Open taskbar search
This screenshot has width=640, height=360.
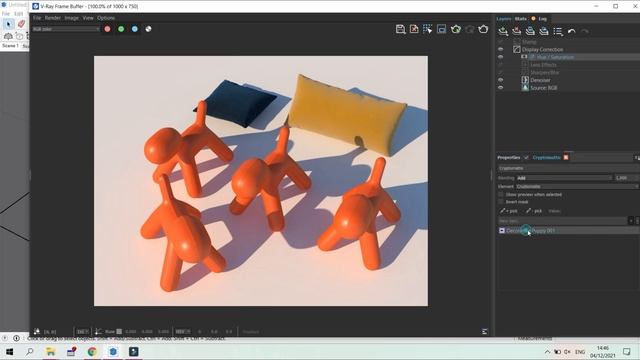29,351
